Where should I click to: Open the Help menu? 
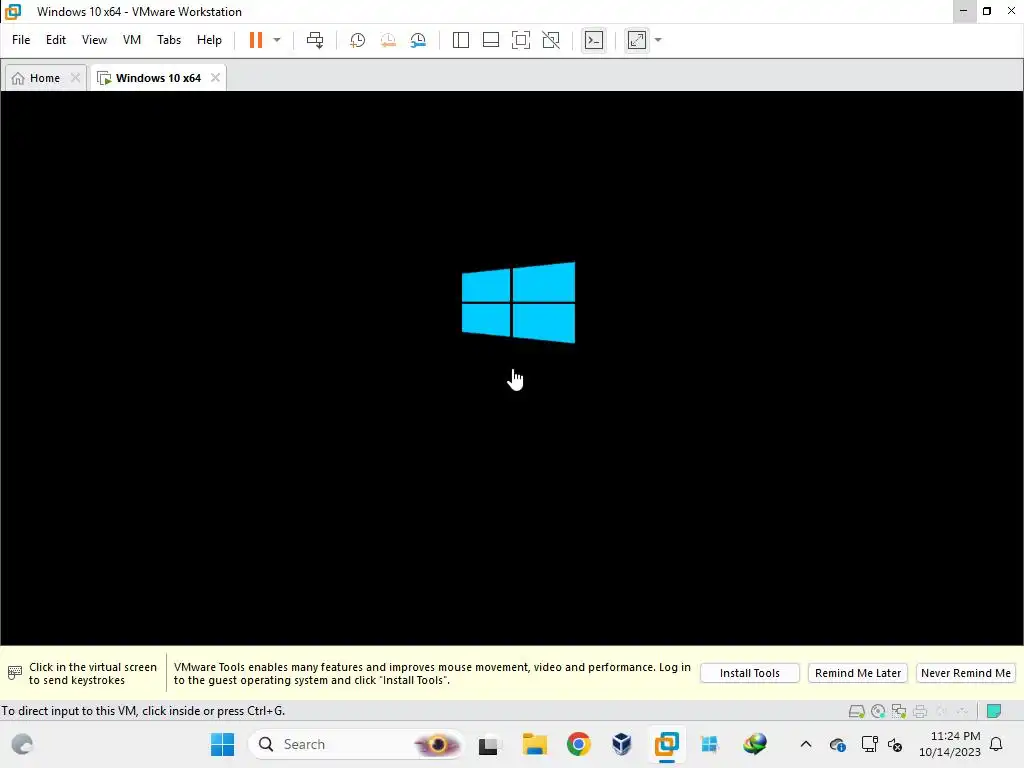[x=209, y=40]
